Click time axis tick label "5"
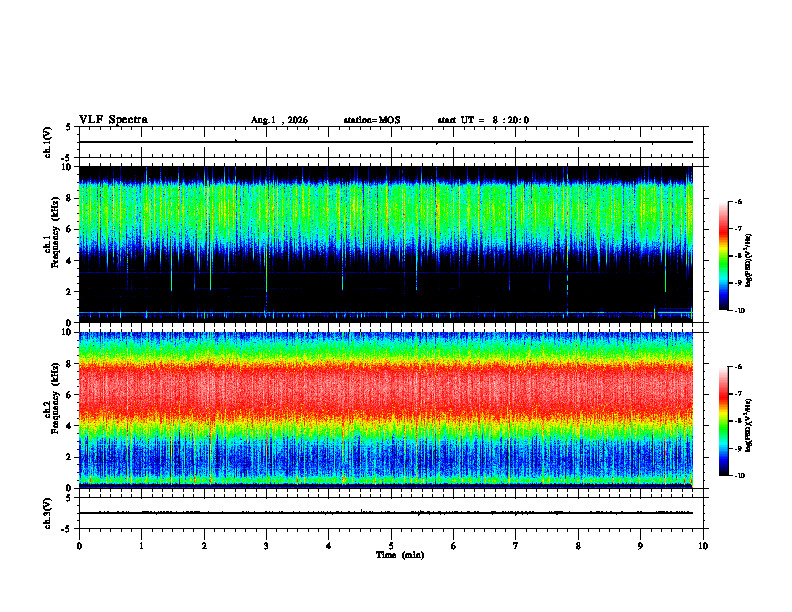792x612 pixels. (x=391, y=546)
